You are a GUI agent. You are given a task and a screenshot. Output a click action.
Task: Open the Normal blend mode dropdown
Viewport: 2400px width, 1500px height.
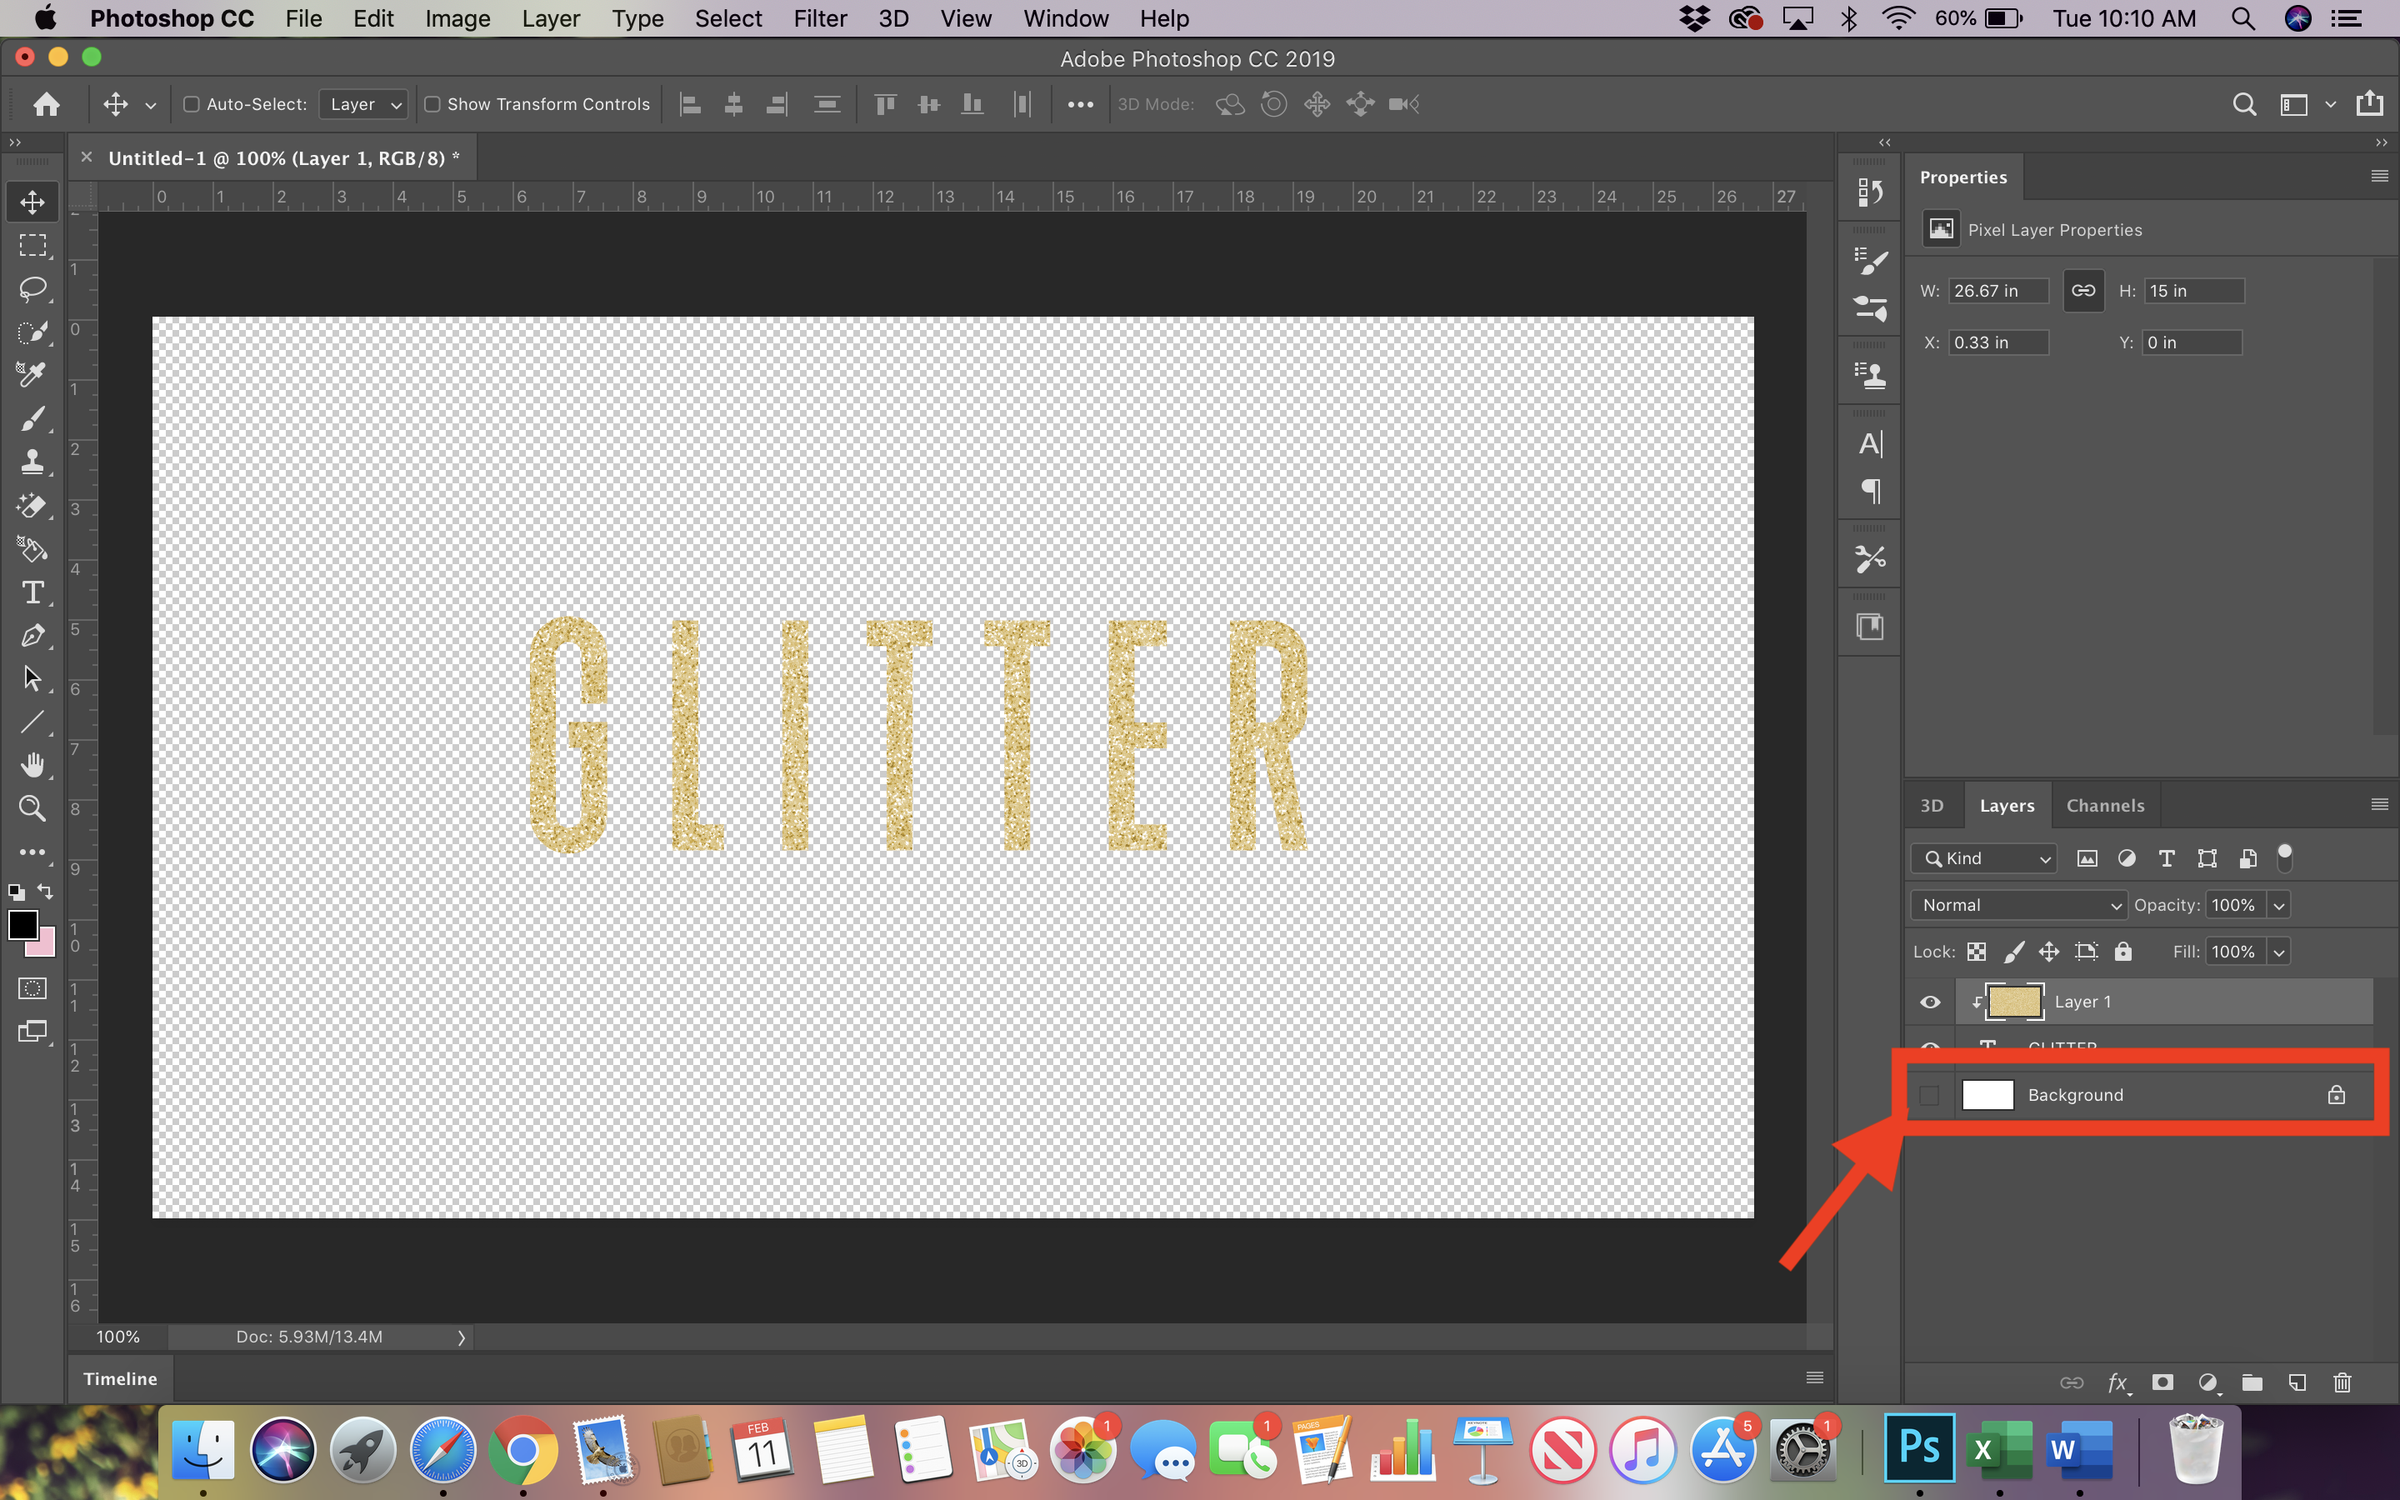click(2017, 905)
